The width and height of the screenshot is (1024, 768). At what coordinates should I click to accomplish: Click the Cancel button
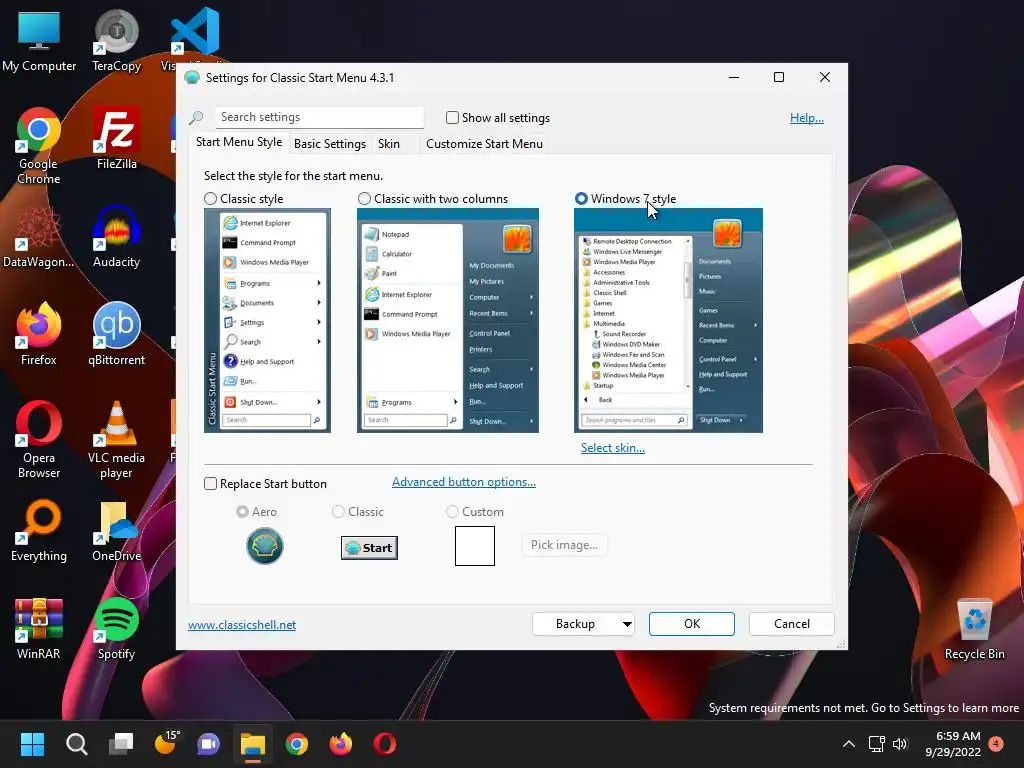(792, 624)
